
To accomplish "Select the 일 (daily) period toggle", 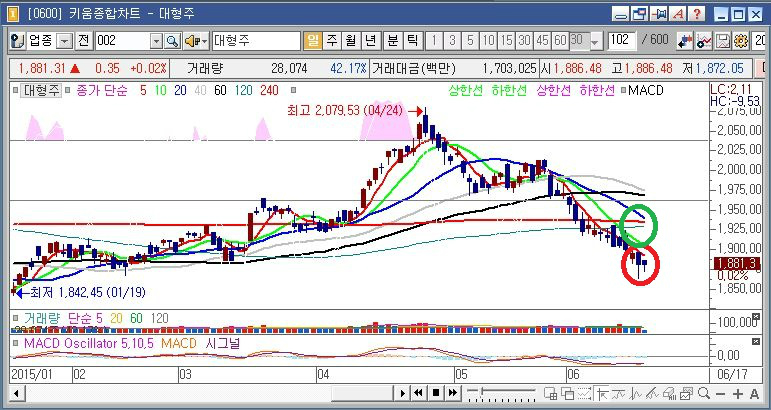I will tap(312, 41).
